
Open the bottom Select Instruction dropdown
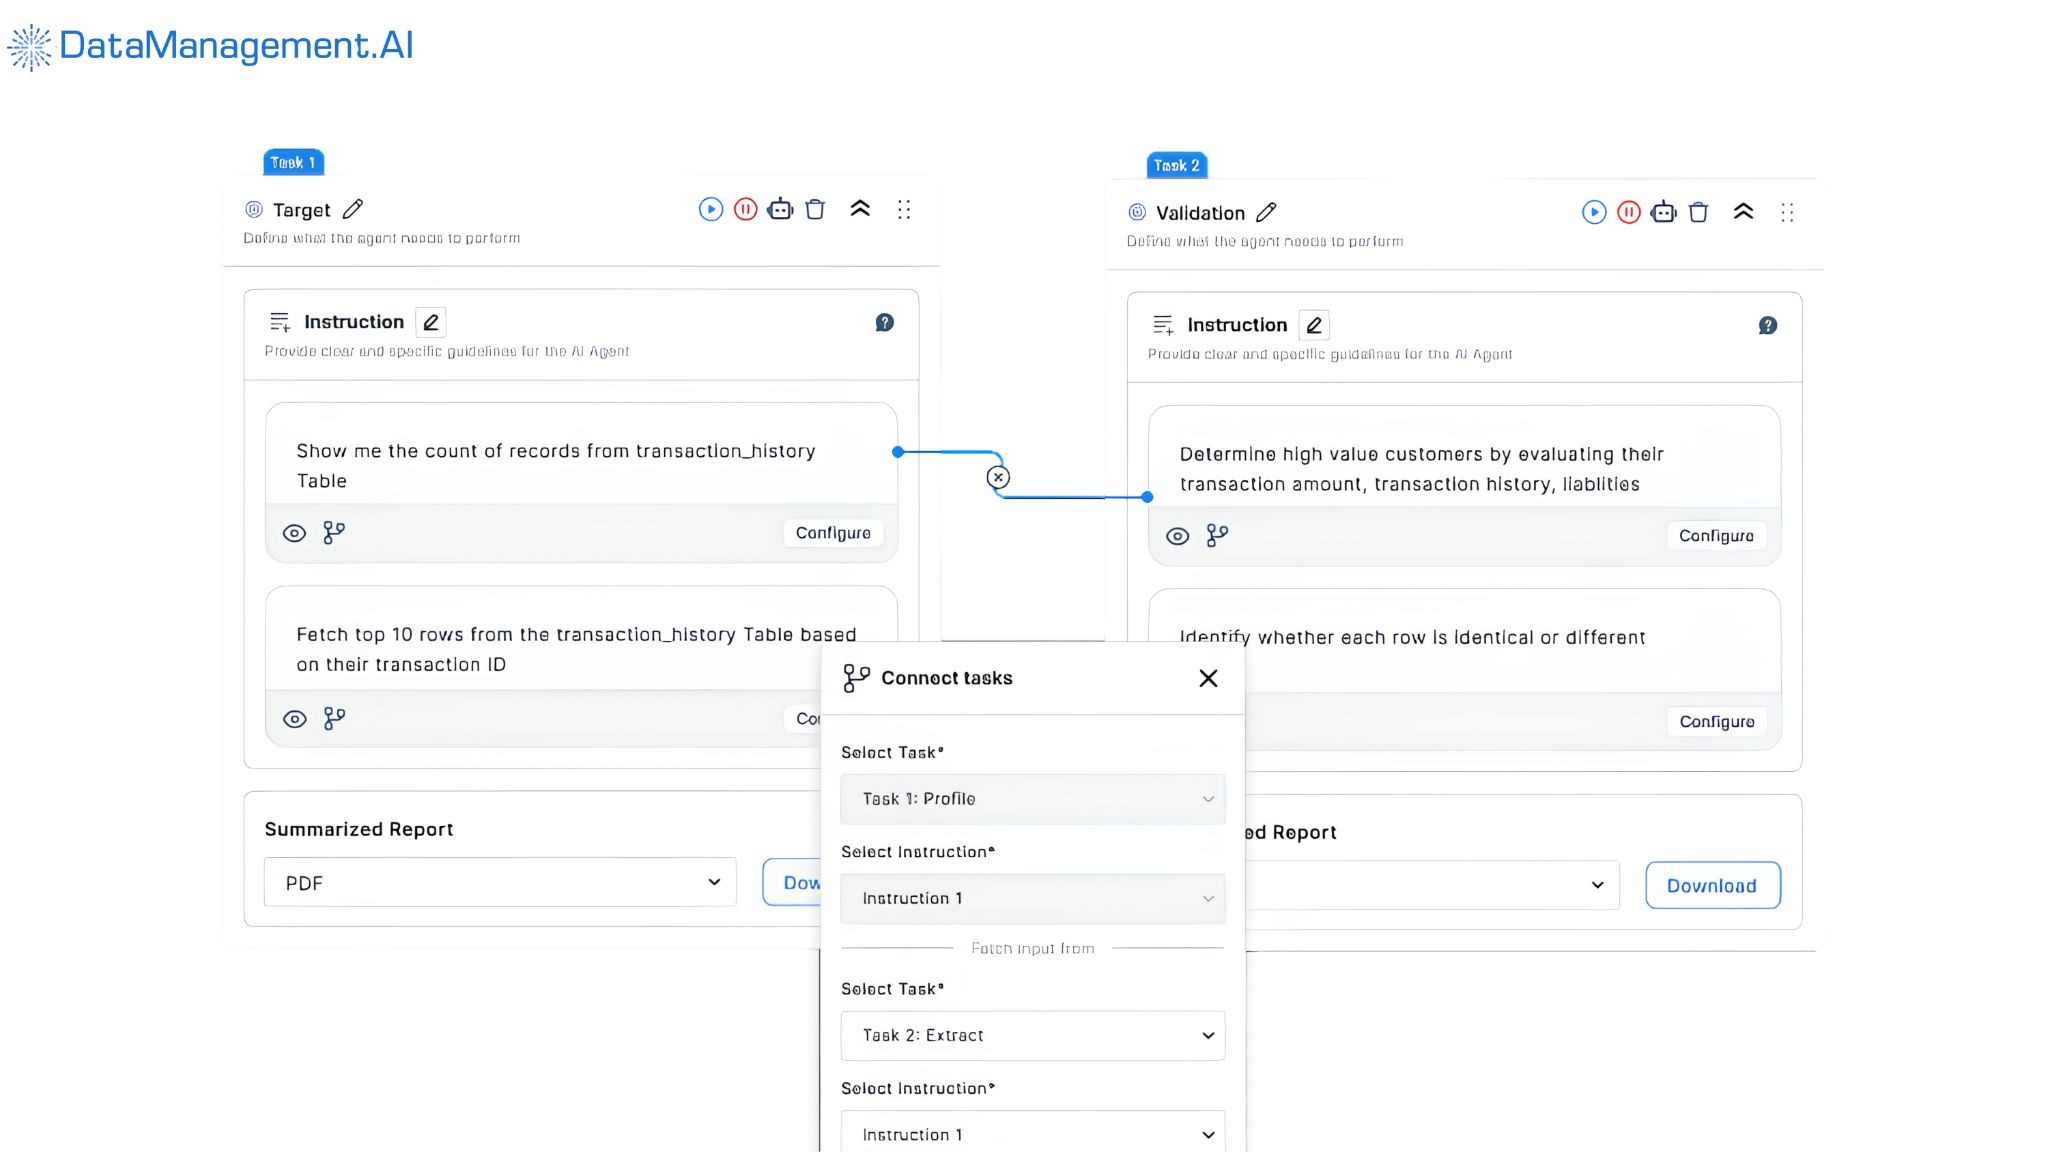(x=1033, y=1133)
